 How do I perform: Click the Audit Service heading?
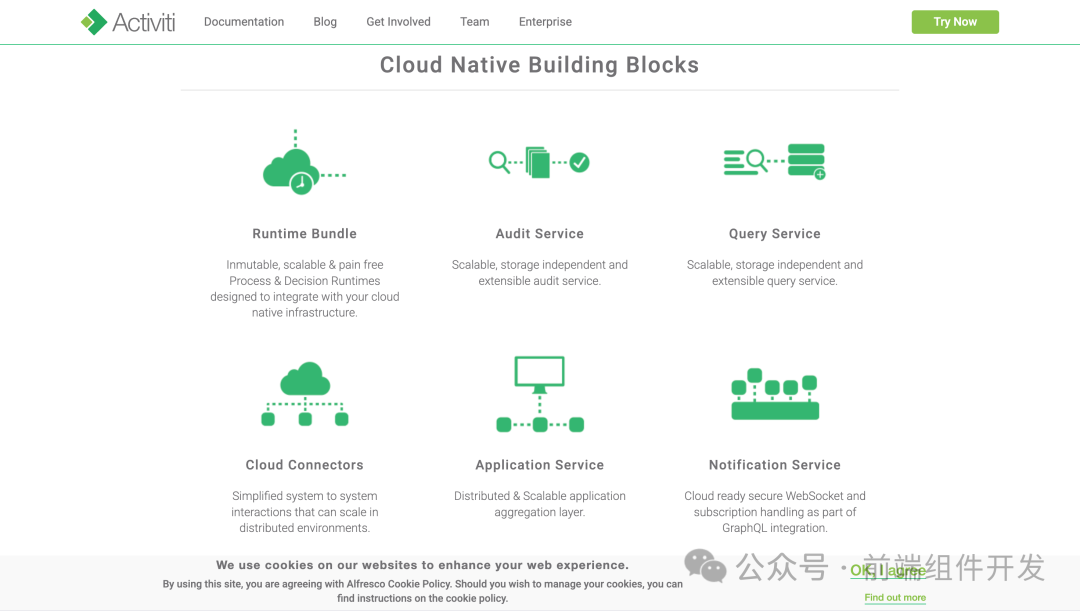(539, 234)
